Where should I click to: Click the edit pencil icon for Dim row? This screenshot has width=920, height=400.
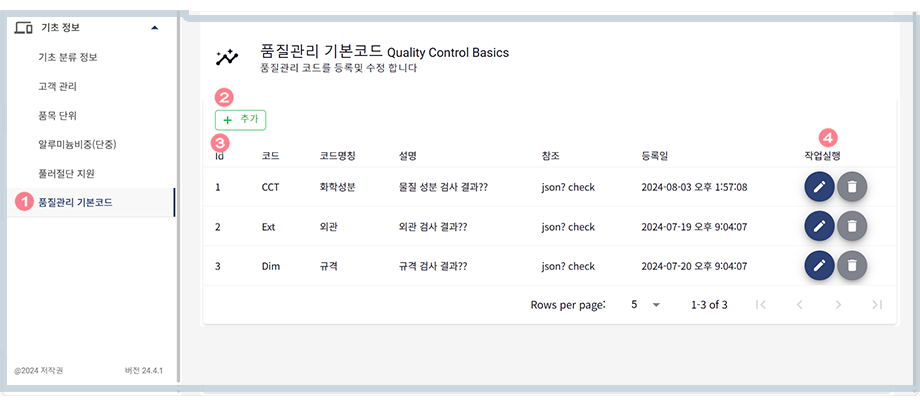coord(819,265)
